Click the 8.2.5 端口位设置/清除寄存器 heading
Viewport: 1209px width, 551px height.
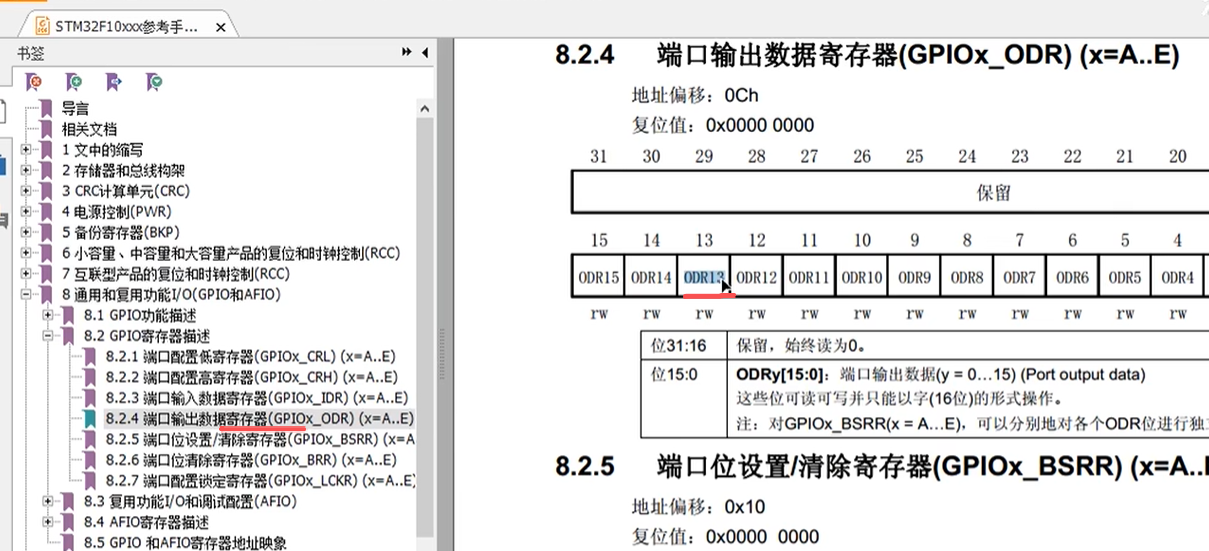(882, 467)
